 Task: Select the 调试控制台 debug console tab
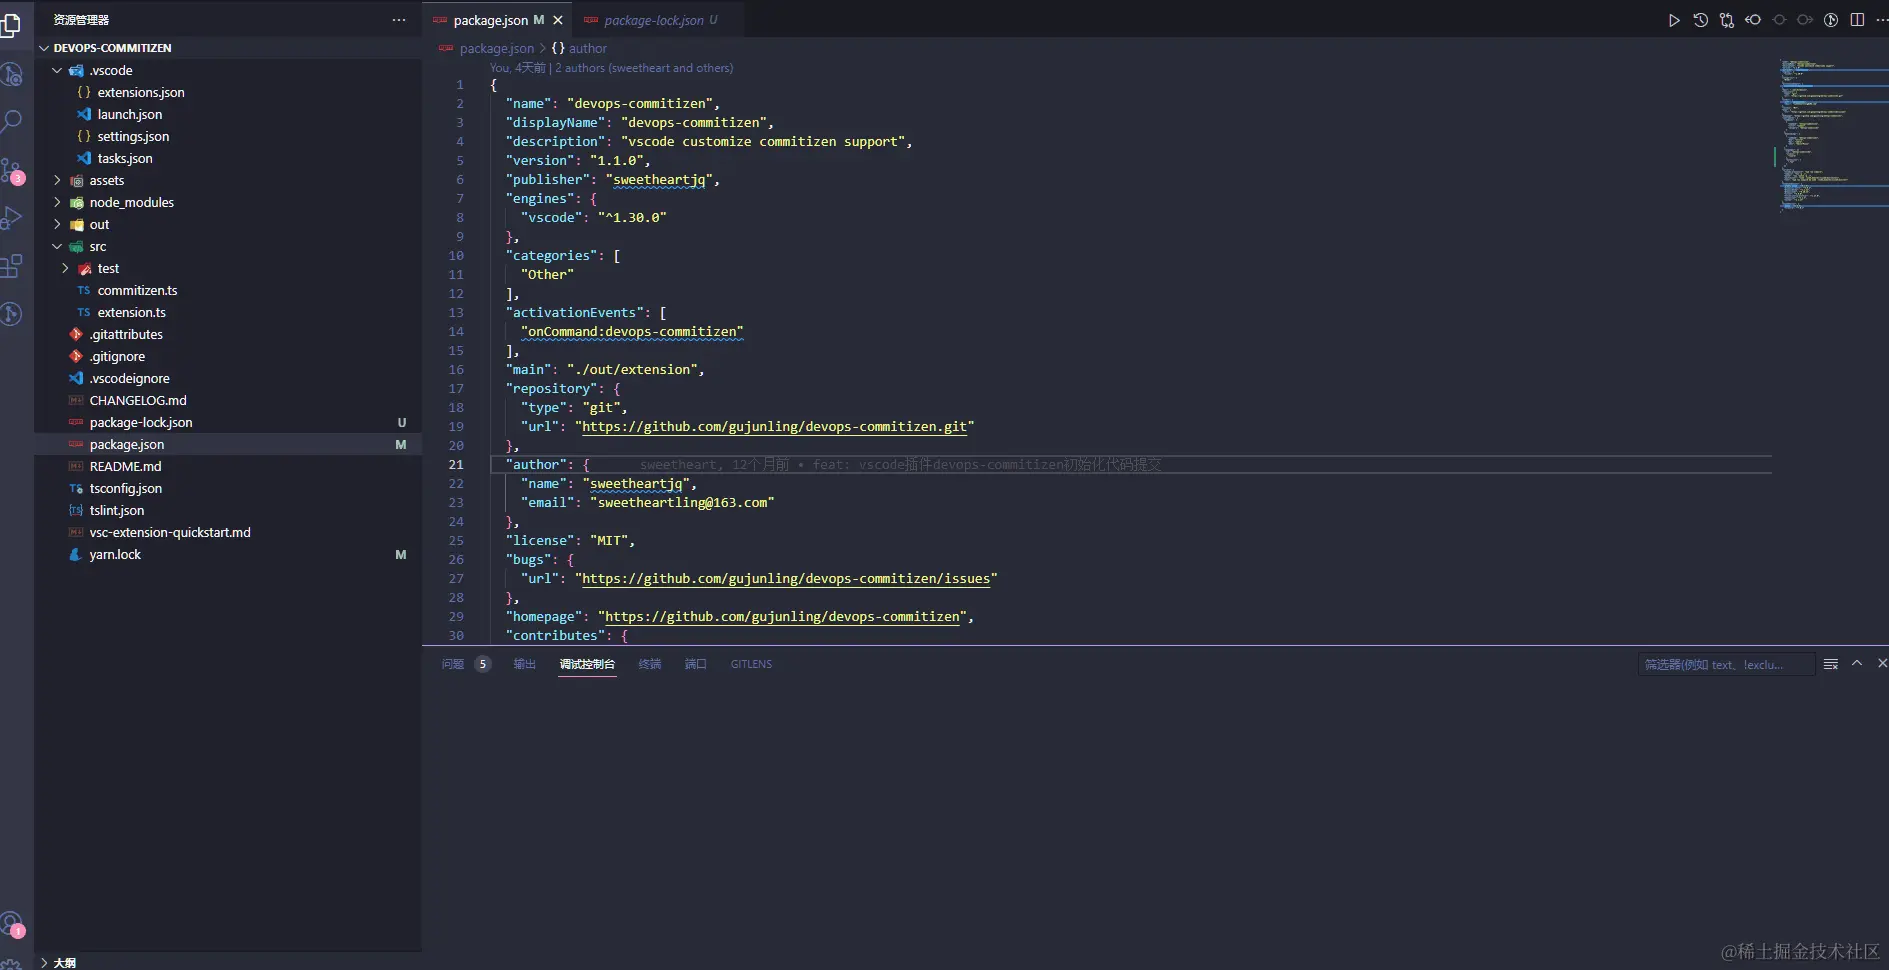[587, 664]
